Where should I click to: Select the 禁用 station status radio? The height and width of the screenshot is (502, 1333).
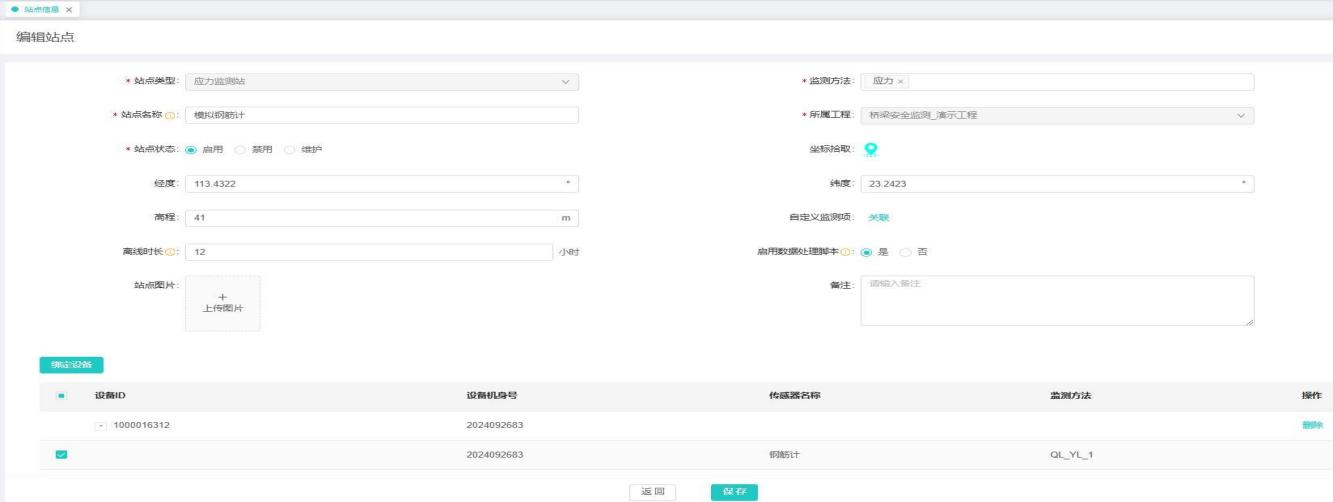(x=239, y=149)
